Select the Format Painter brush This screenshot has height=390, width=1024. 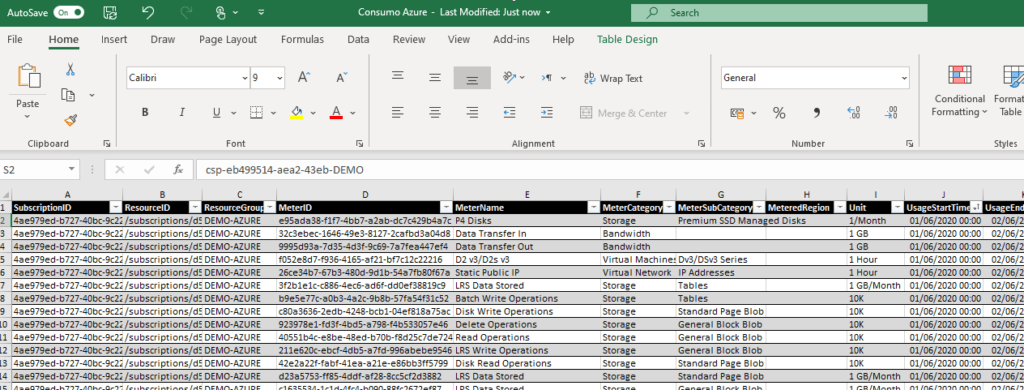[x=71, y=120]
